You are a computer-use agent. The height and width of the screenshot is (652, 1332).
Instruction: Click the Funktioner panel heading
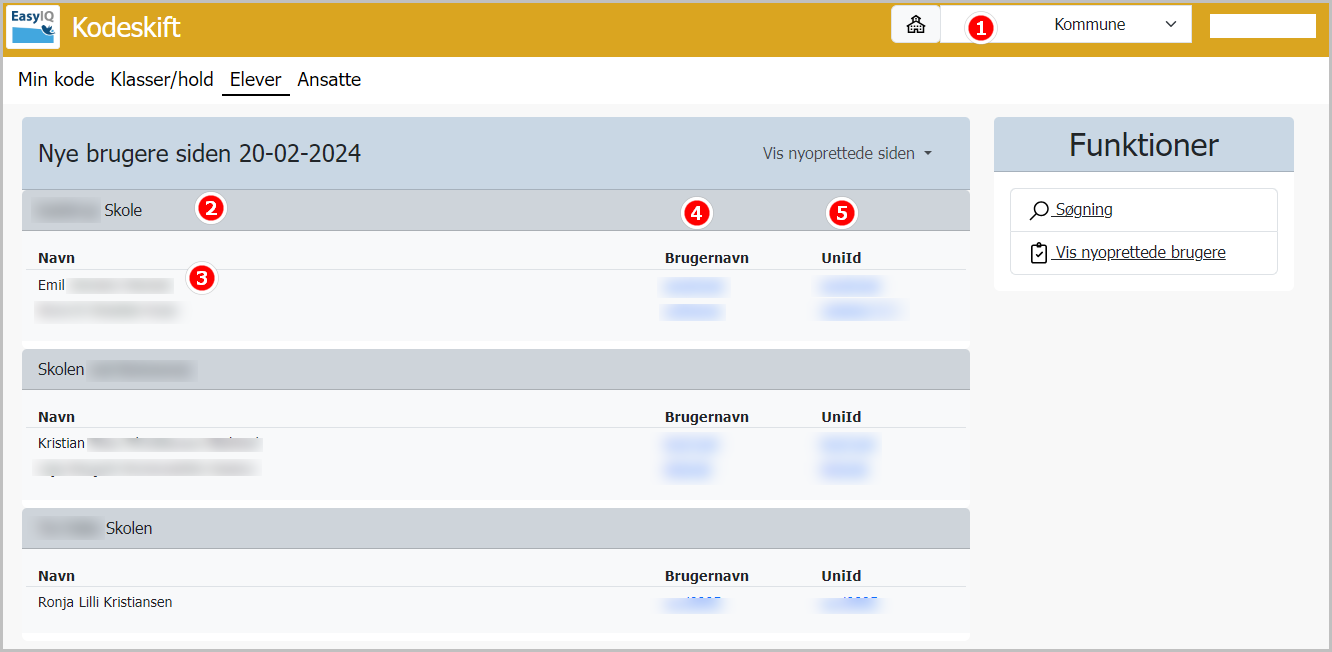[x=1143, y=145]
